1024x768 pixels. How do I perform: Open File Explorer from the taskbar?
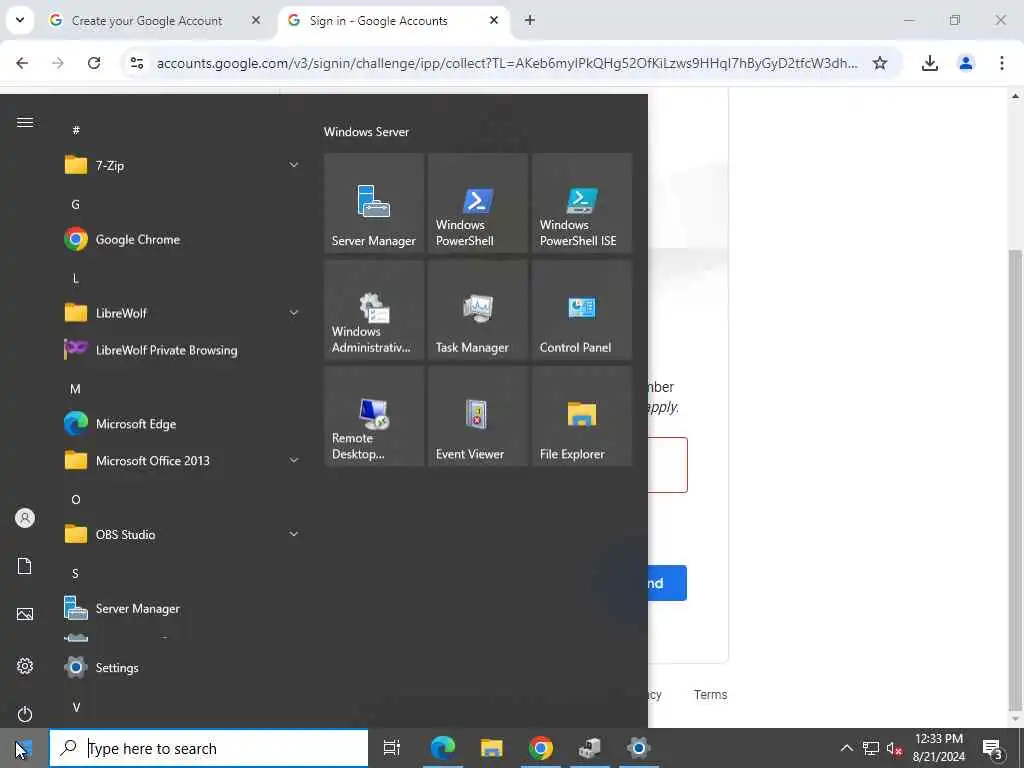pos(491,748)
